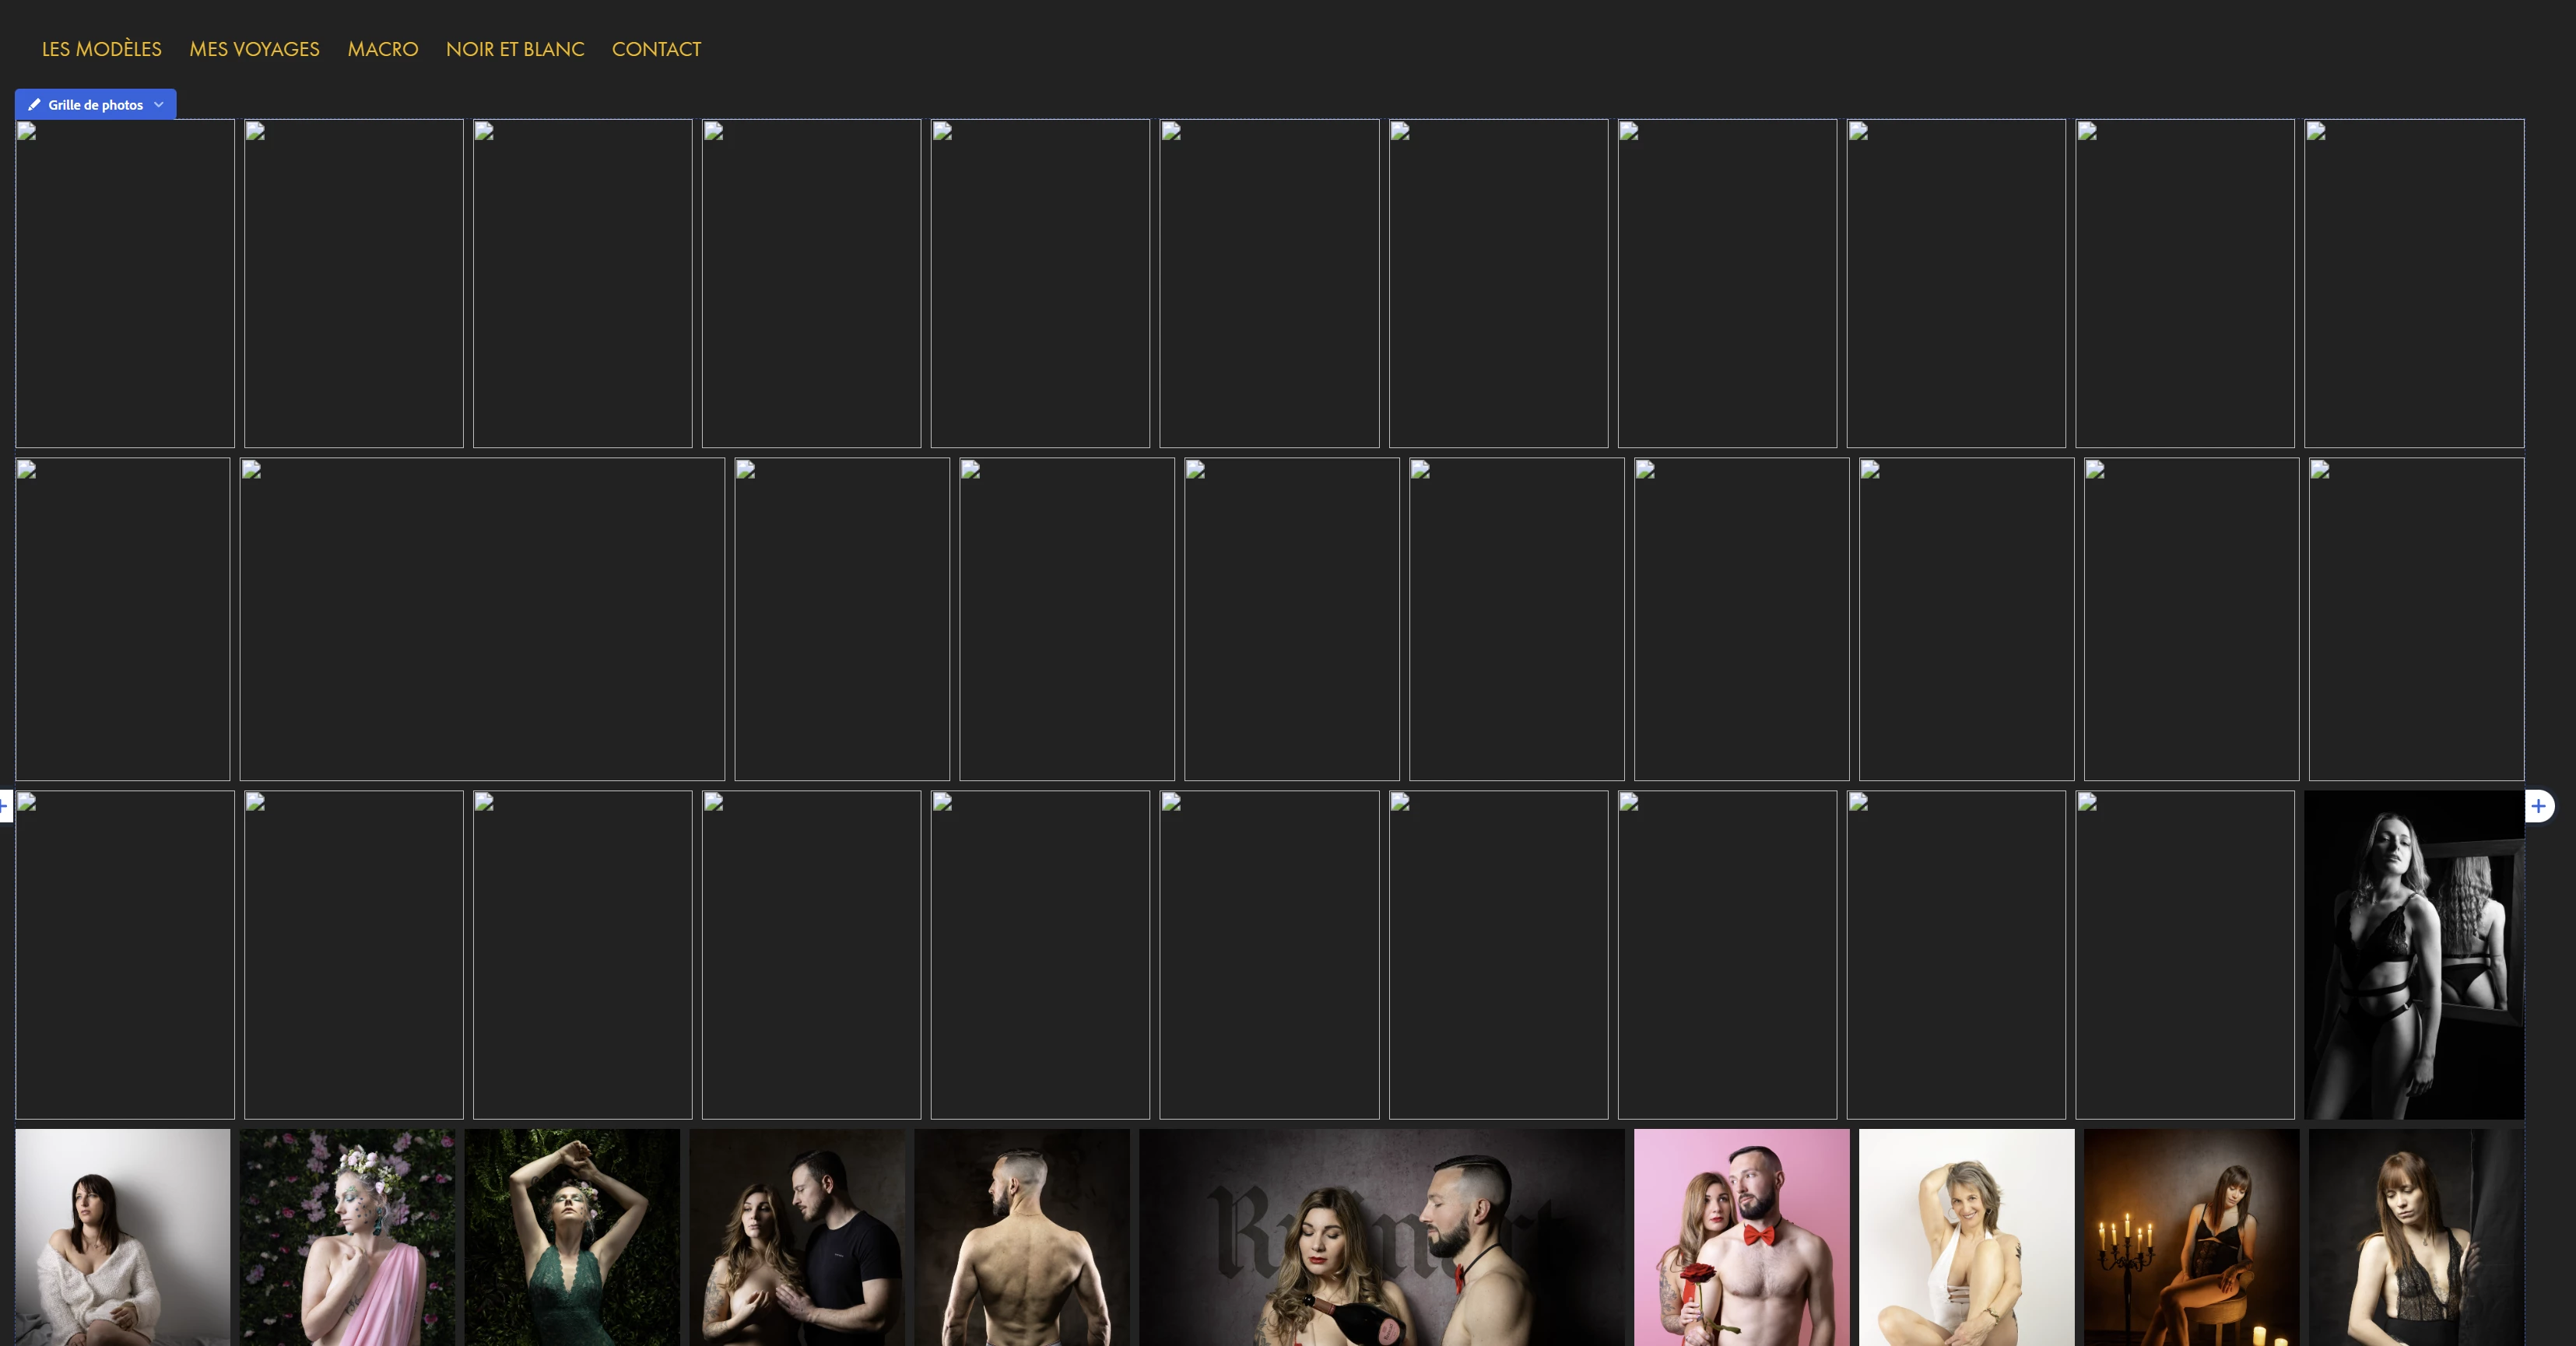The height and width of the screenshot is (1346, 2576).
Task: Select the green dress arms-raised photo
Action: tap(572, 1238)
